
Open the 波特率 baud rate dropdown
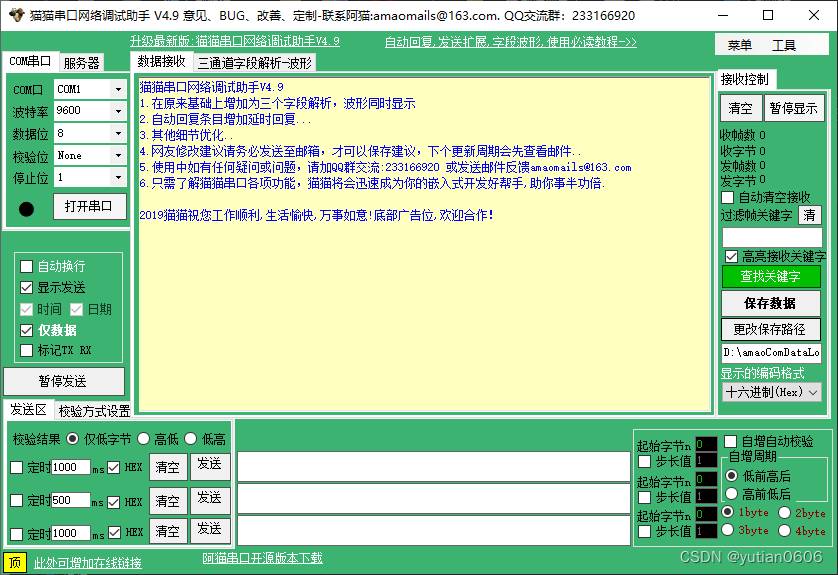pyautogui.click(x=119, y=111)
